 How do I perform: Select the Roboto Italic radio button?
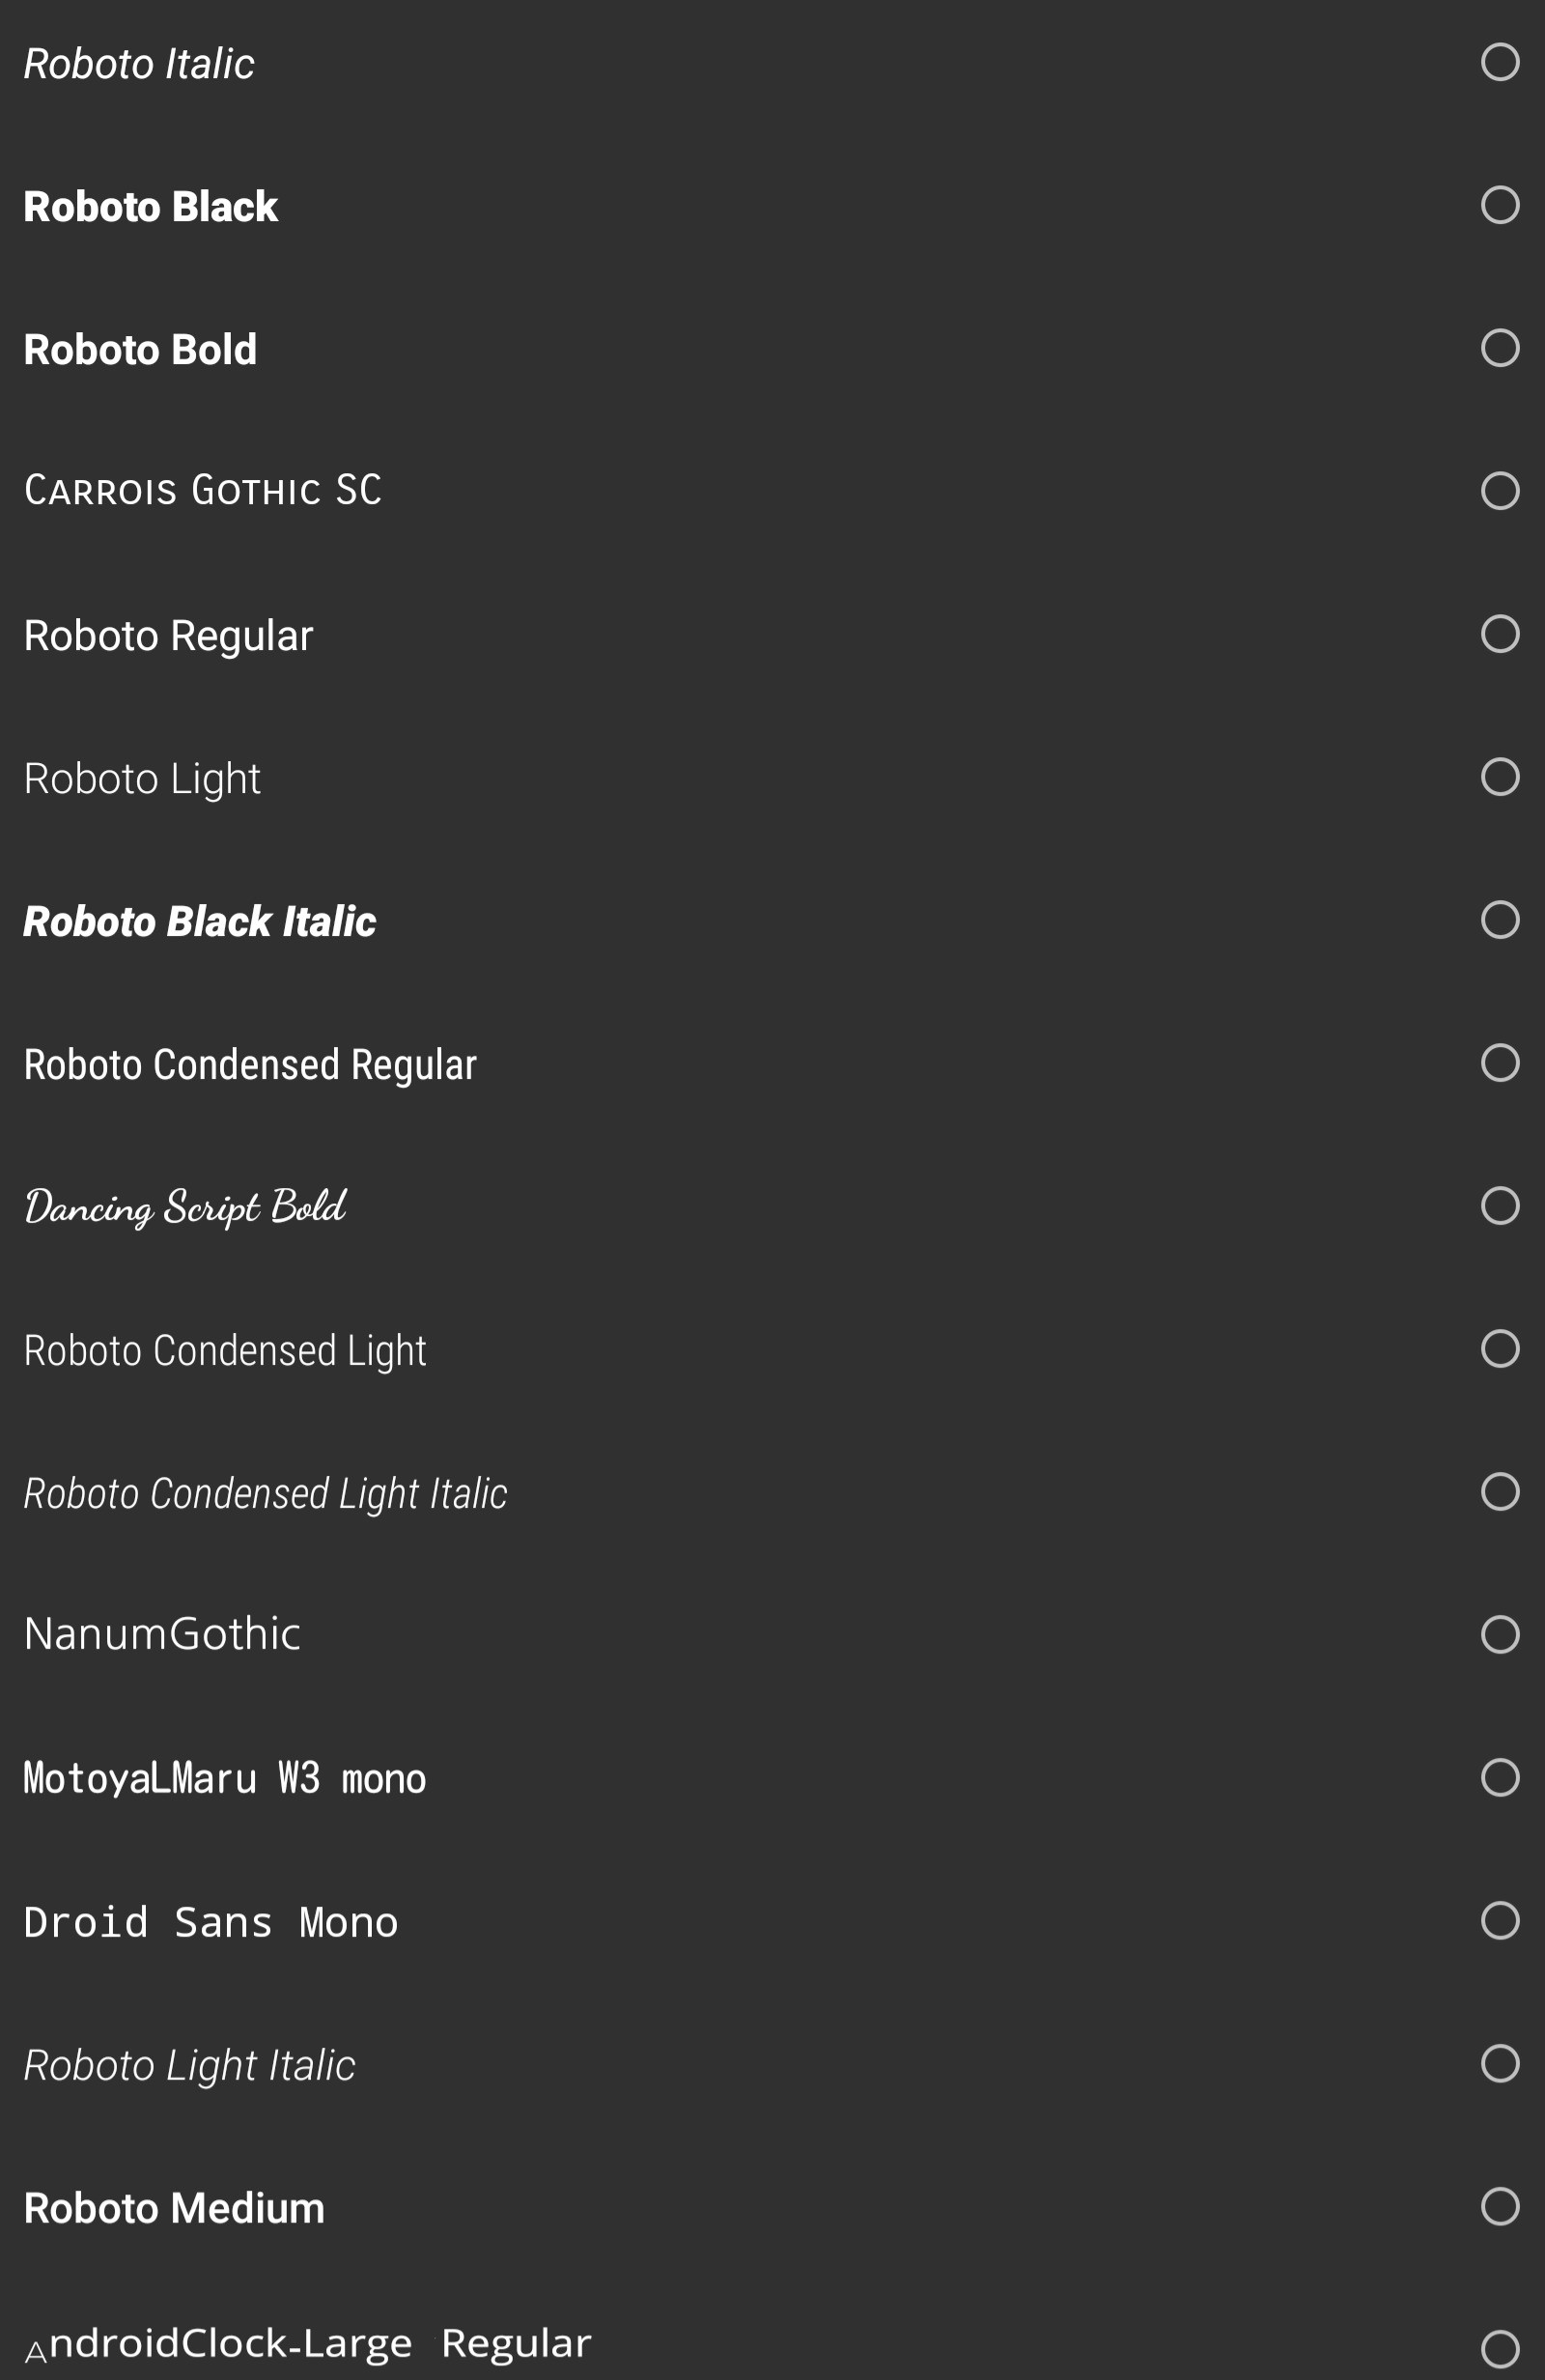coord(1499,62)
